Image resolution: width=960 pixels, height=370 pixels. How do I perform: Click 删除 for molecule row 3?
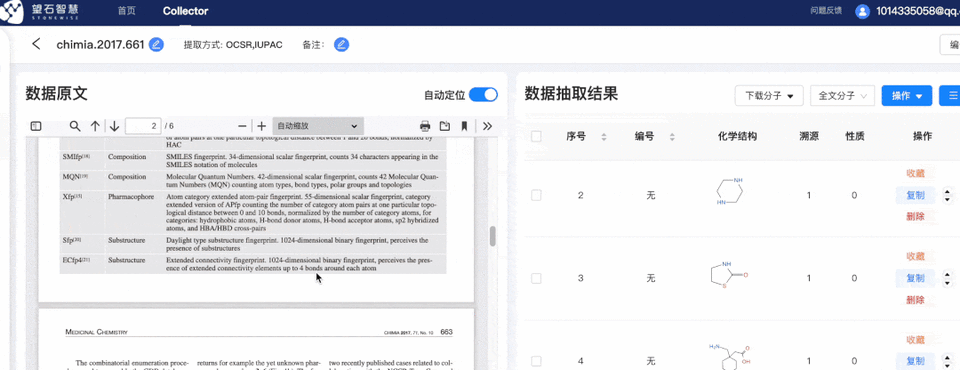[x=915, y=300]
